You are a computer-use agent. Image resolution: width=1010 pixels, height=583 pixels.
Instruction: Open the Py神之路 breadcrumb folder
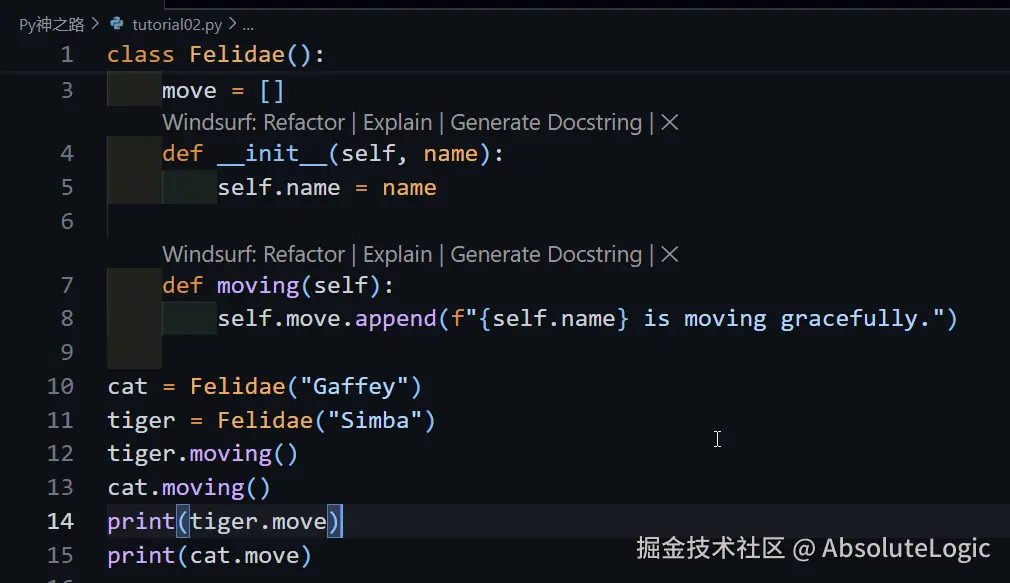coord(52,24)
